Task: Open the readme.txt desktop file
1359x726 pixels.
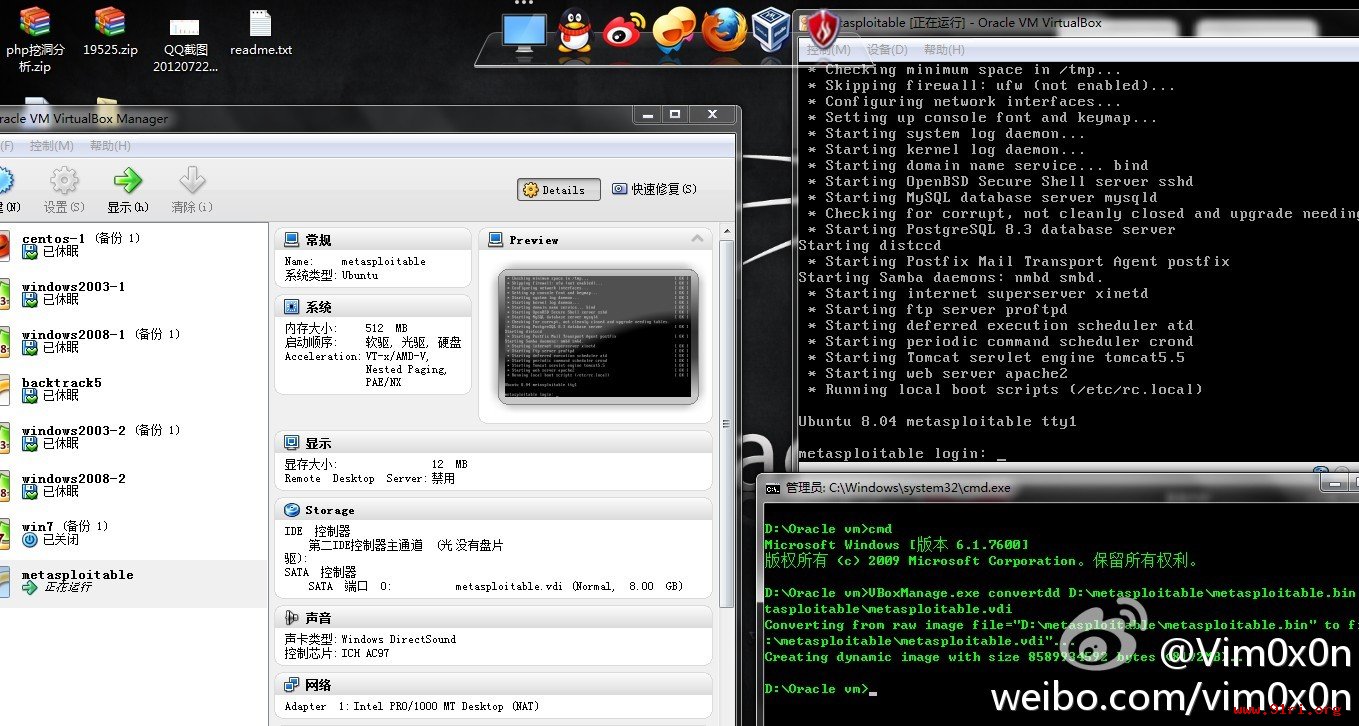Action: (x=261, y=32)
